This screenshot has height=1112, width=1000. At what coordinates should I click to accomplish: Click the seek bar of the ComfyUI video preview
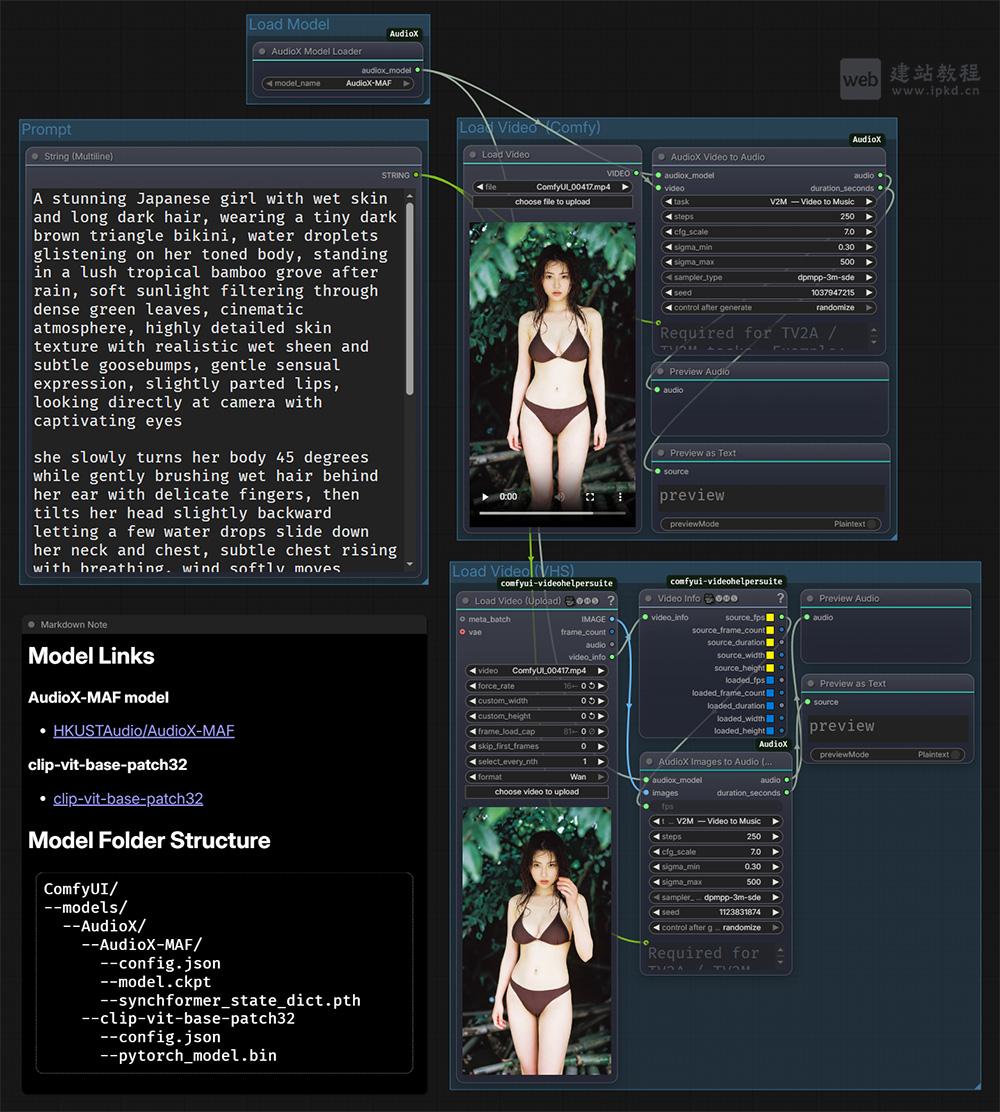pyautogui.click(x=552, y=513)
